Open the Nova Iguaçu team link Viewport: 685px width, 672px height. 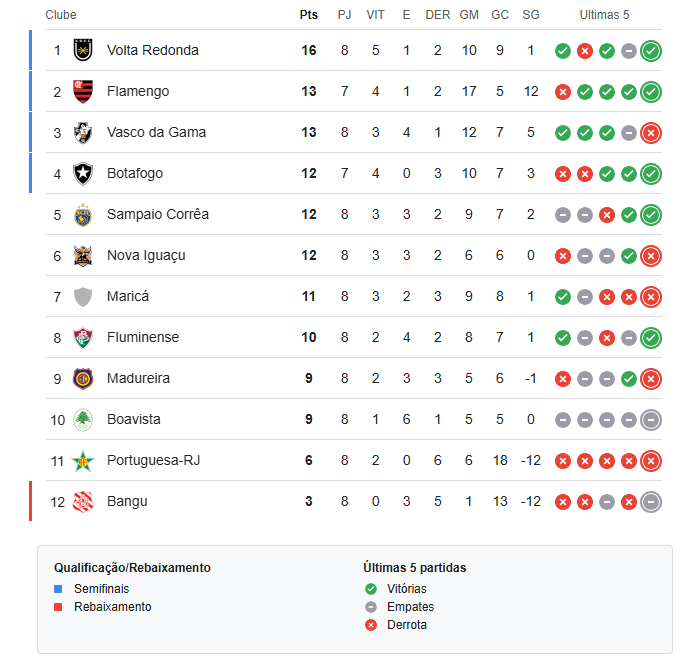[146, 255]
